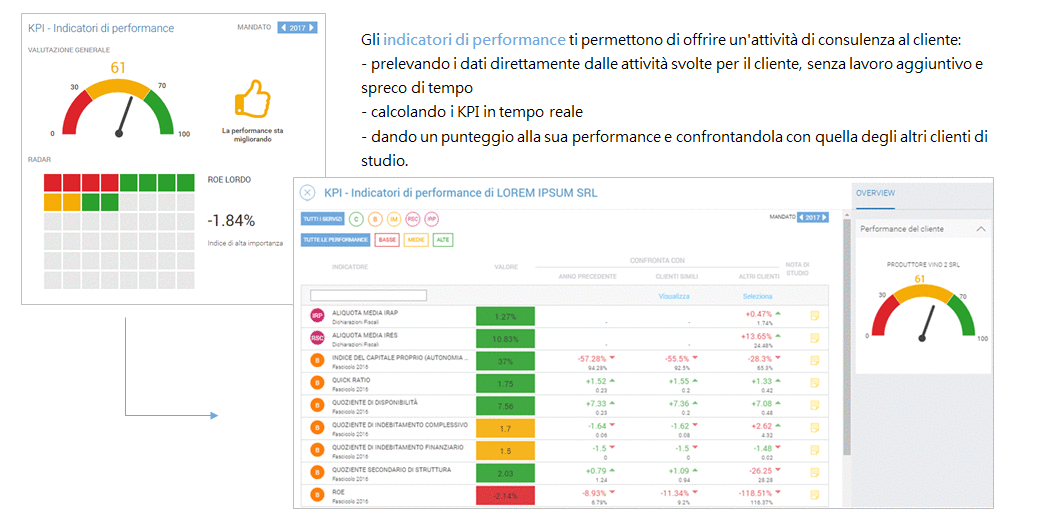Click Produttore Vino 2 SRL gauge
The width and height of the screenshot is (1050, 520).
pyautogui.click(x=921, y=315)
